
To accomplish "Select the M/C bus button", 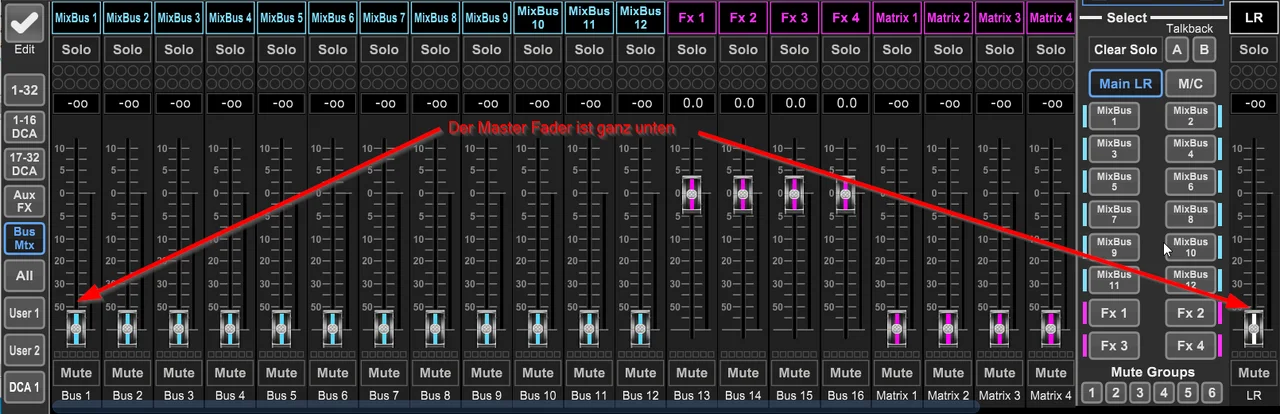I will click(1190, 84).
